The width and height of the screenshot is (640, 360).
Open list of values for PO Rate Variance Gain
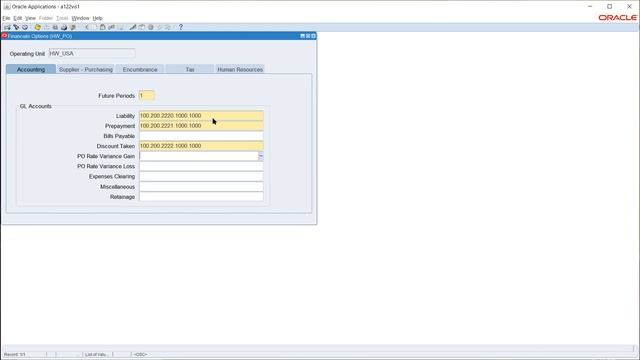point(261,156)
